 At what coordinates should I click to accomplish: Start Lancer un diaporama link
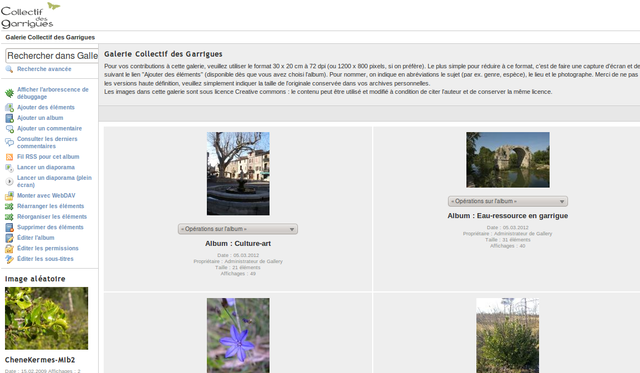click(x=46, y=167)
